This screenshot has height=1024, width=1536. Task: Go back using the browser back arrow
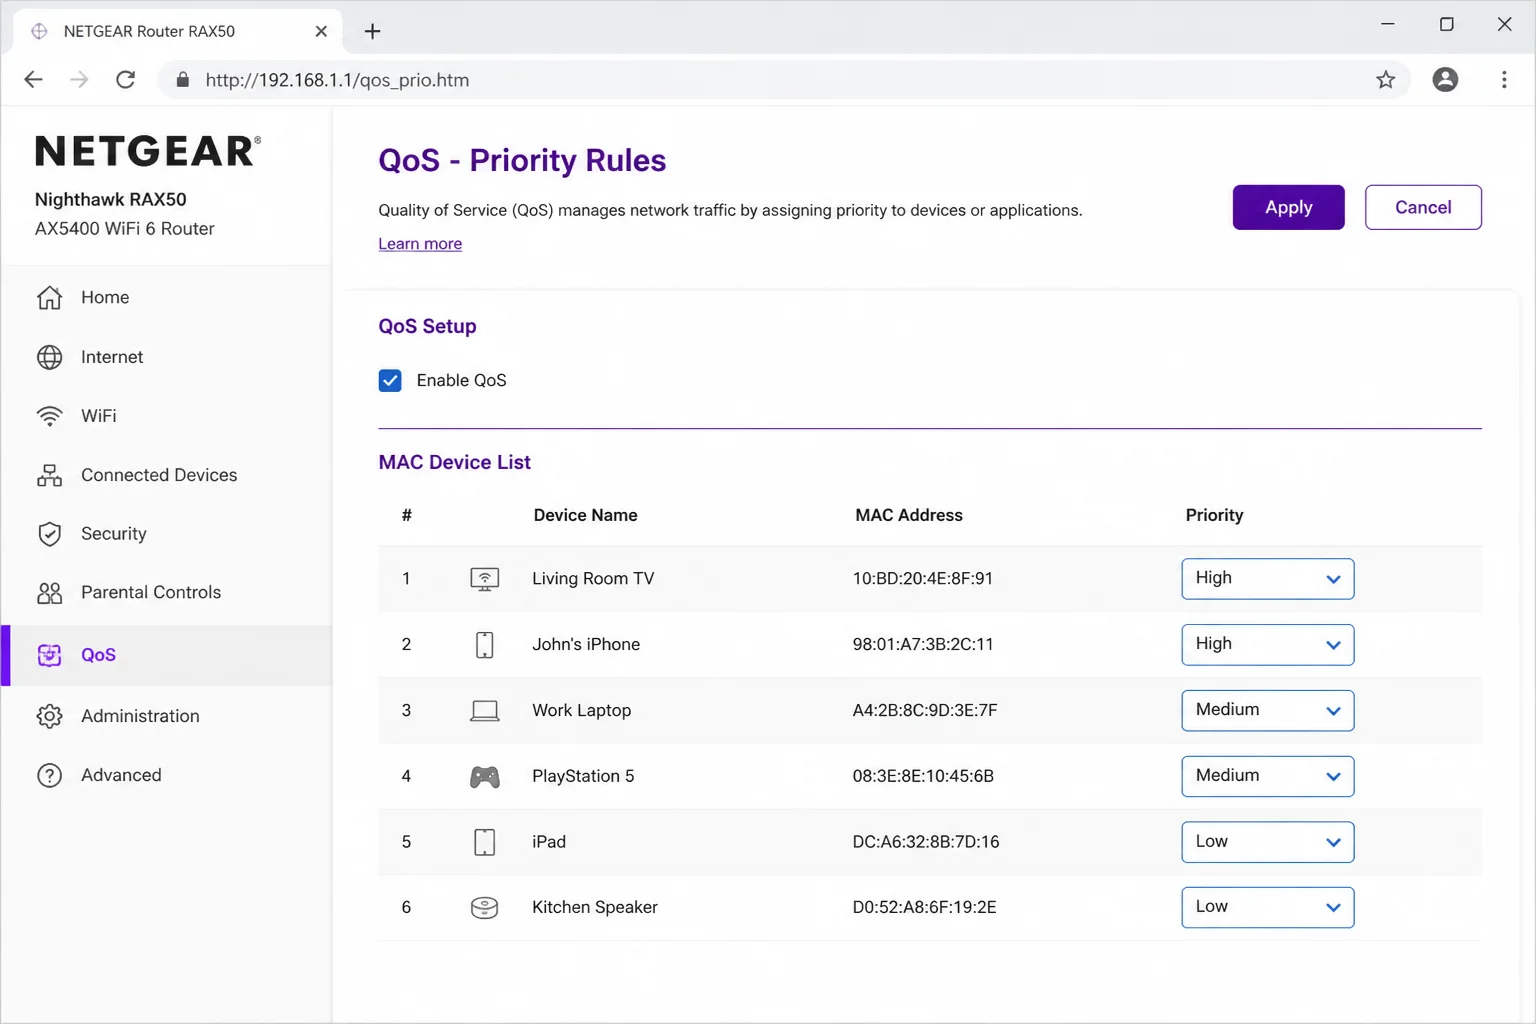pyautogui.click(x=33, y=80)
